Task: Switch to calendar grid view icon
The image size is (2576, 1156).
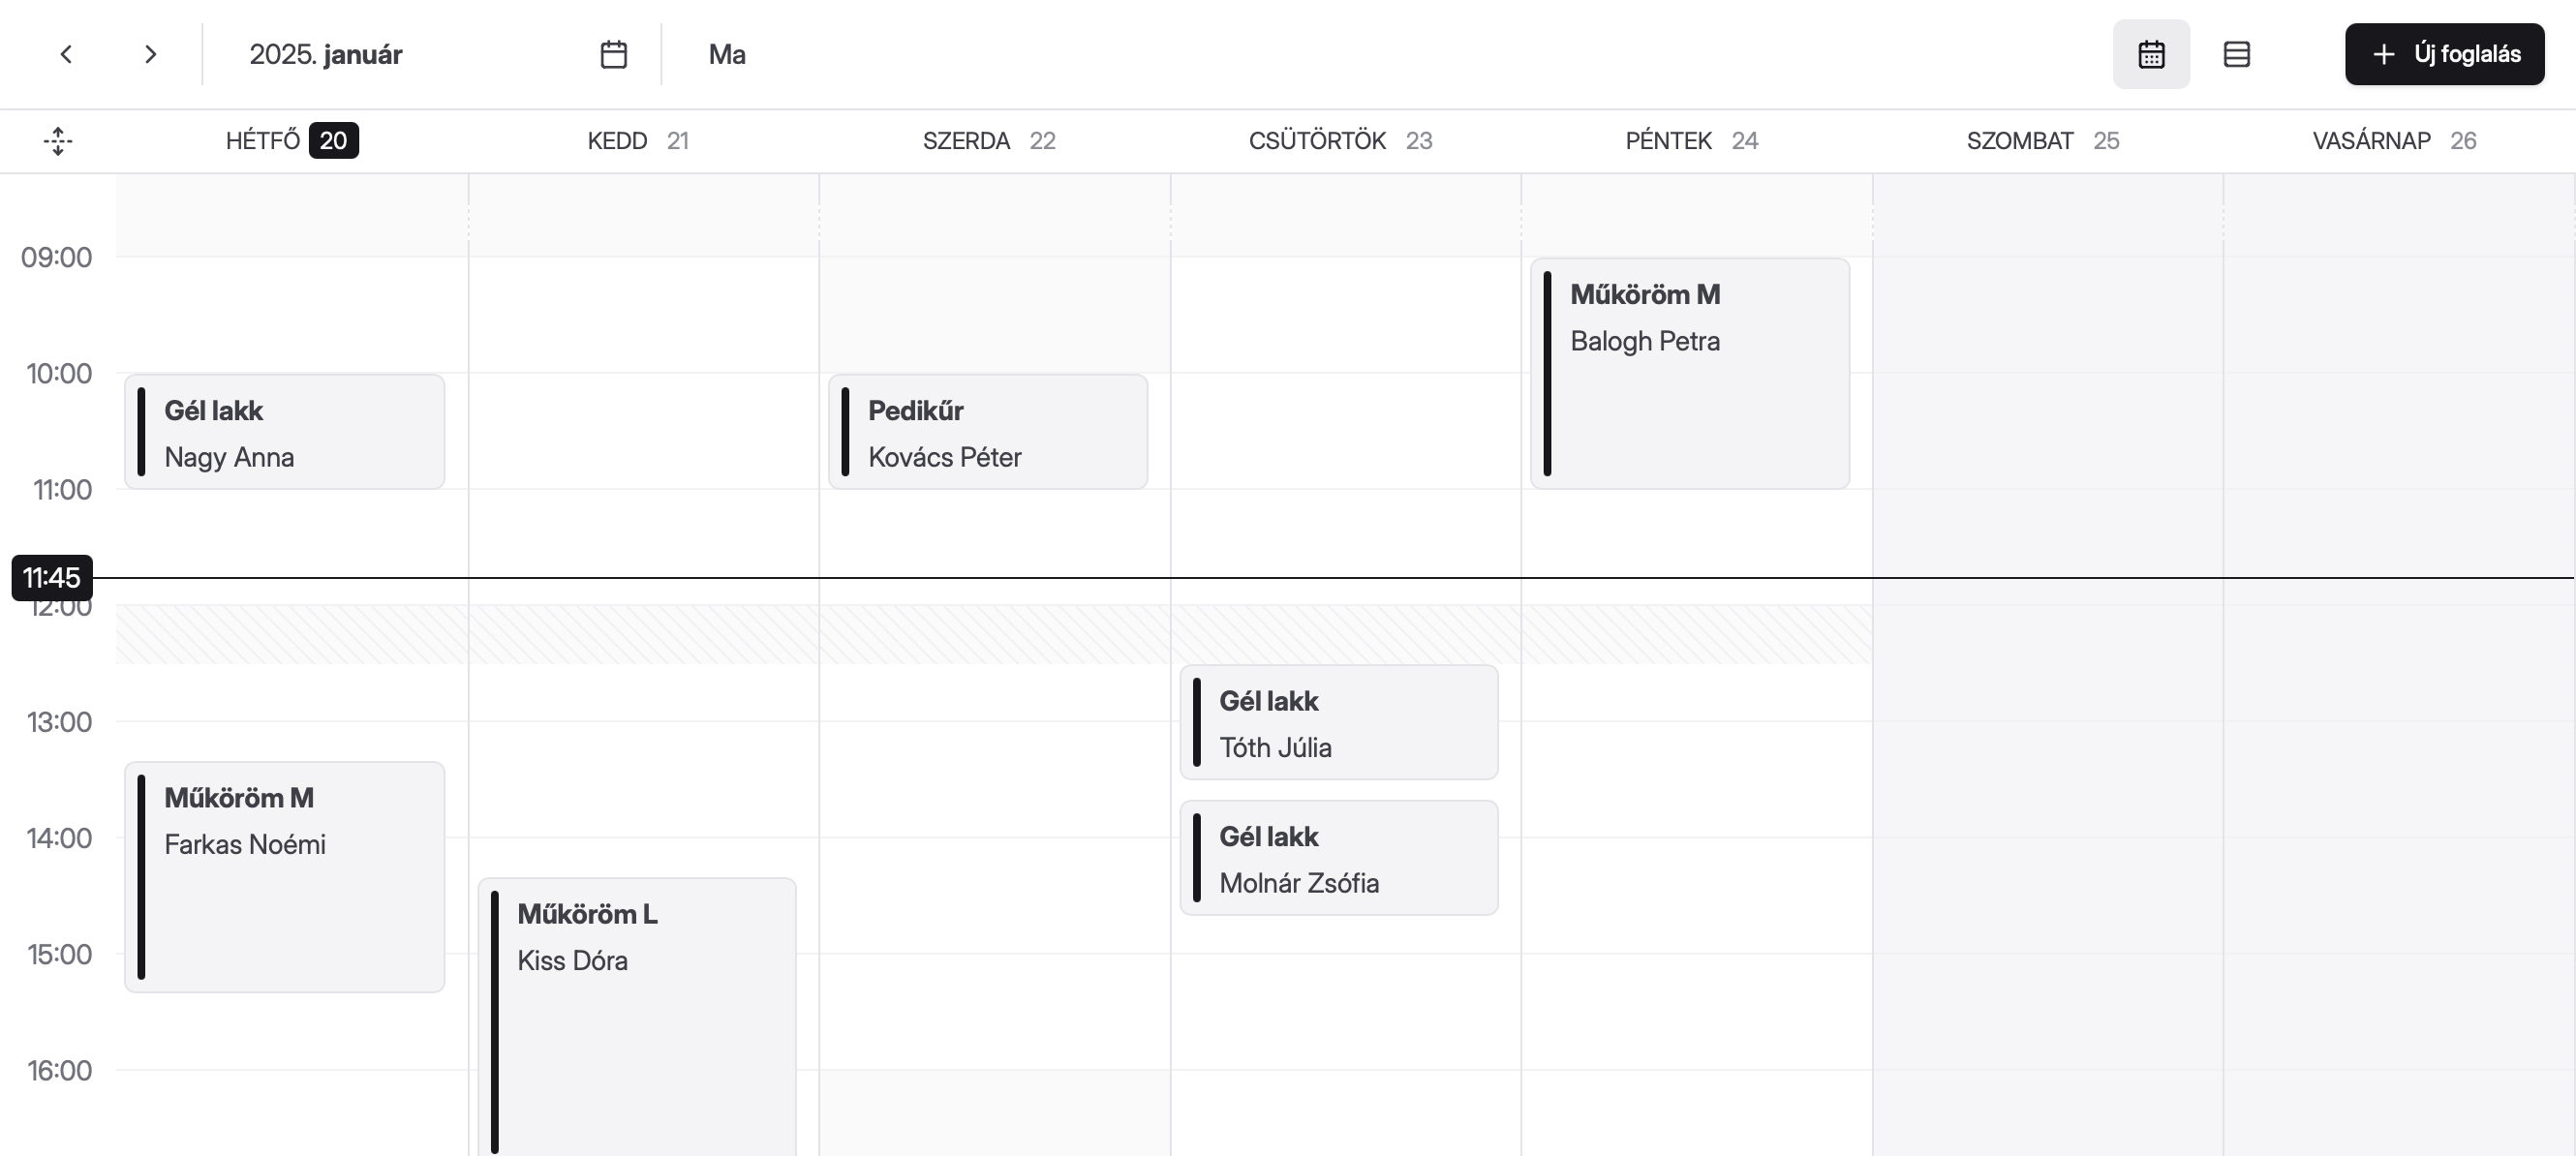Action: (2151, 54)
